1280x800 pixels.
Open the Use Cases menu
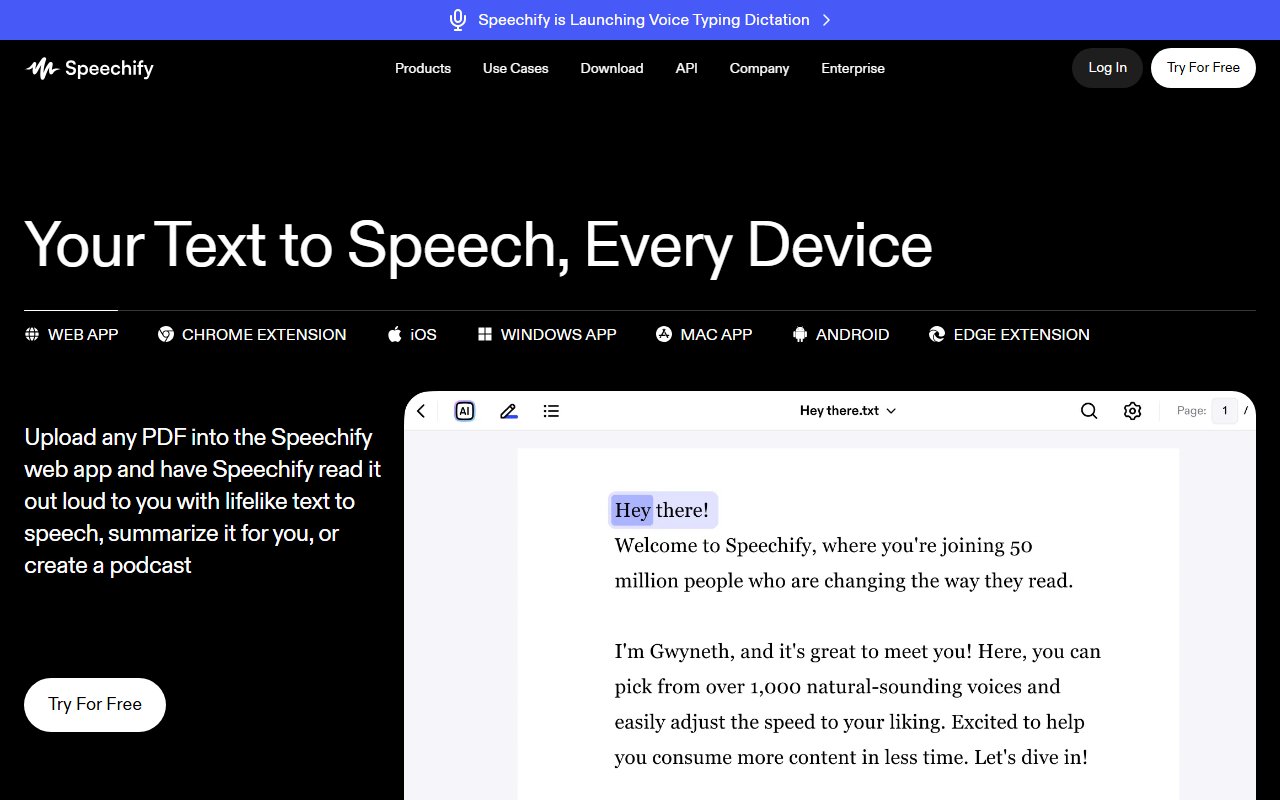516,68
